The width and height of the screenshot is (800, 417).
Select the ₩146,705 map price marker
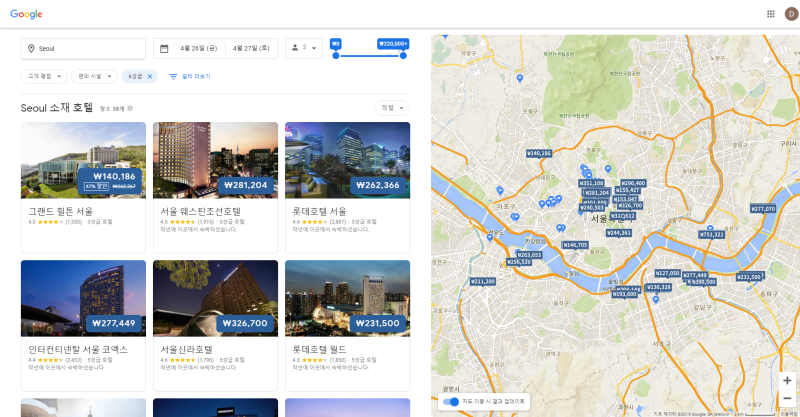tap(576, 245)
